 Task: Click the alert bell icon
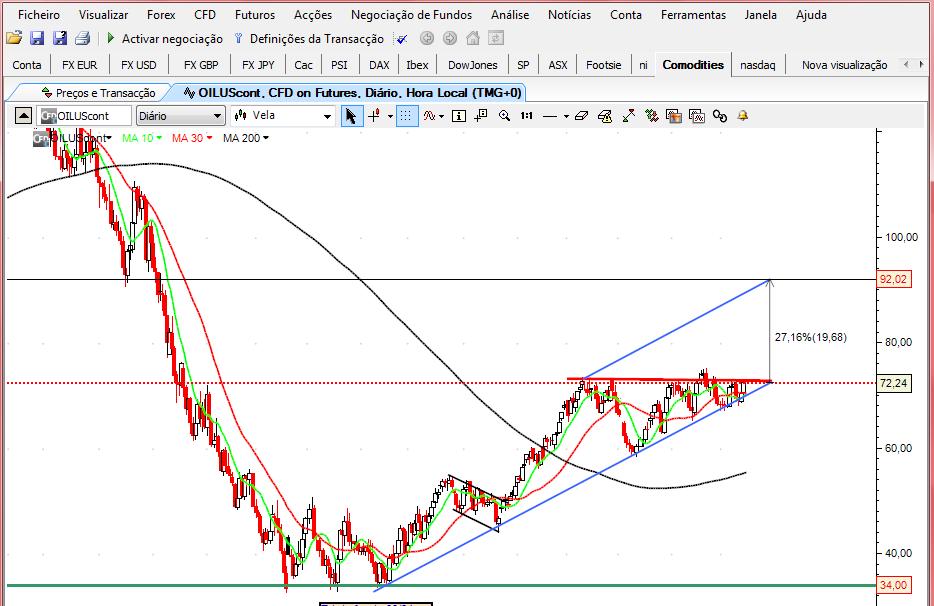[x=743, y=116]
